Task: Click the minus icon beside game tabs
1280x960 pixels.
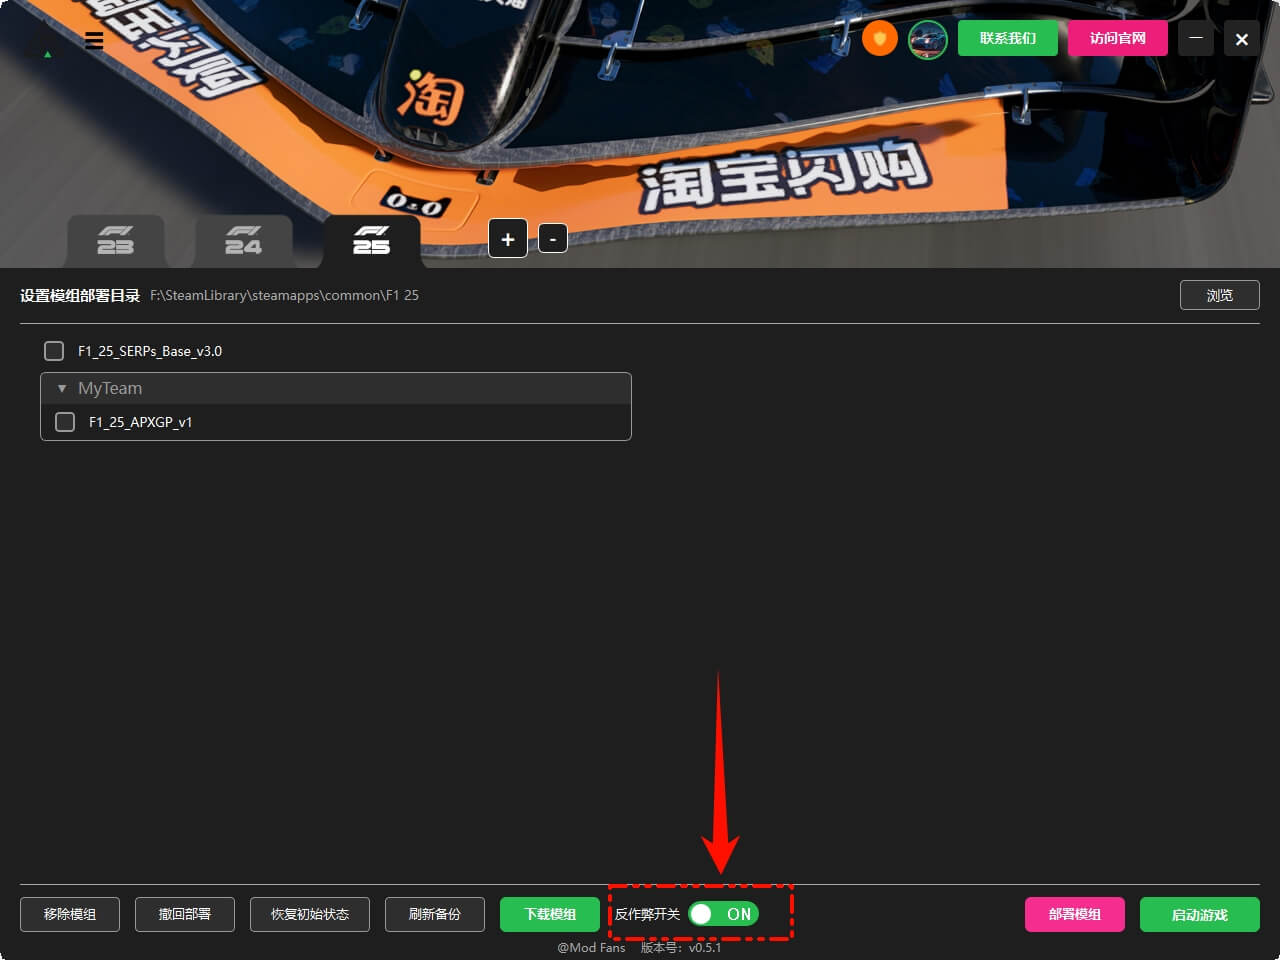Action: (553, 239)
